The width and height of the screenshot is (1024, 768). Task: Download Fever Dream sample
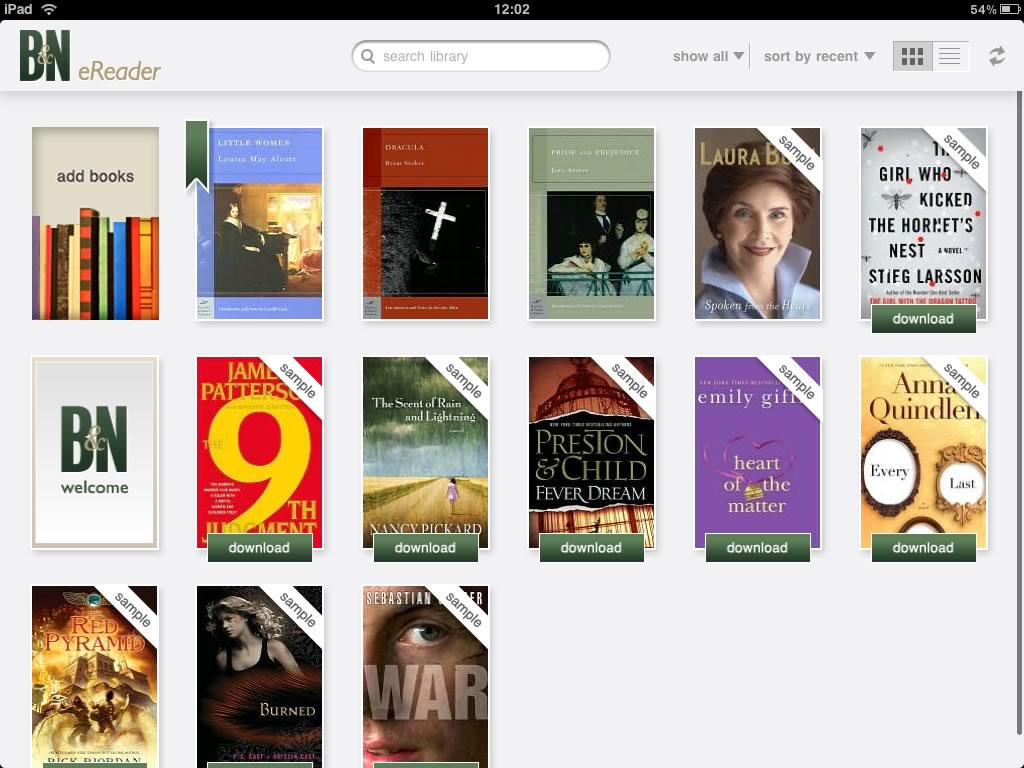(592, 548)
